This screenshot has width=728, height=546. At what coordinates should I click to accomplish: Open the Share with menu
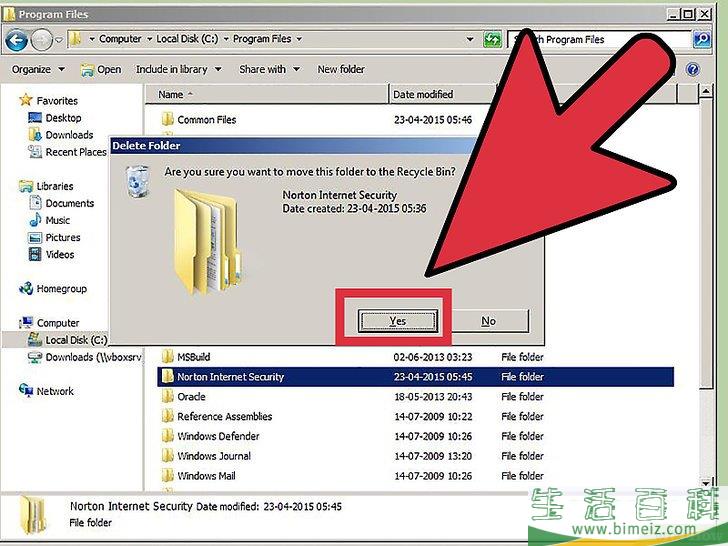[x=269, y=69]
